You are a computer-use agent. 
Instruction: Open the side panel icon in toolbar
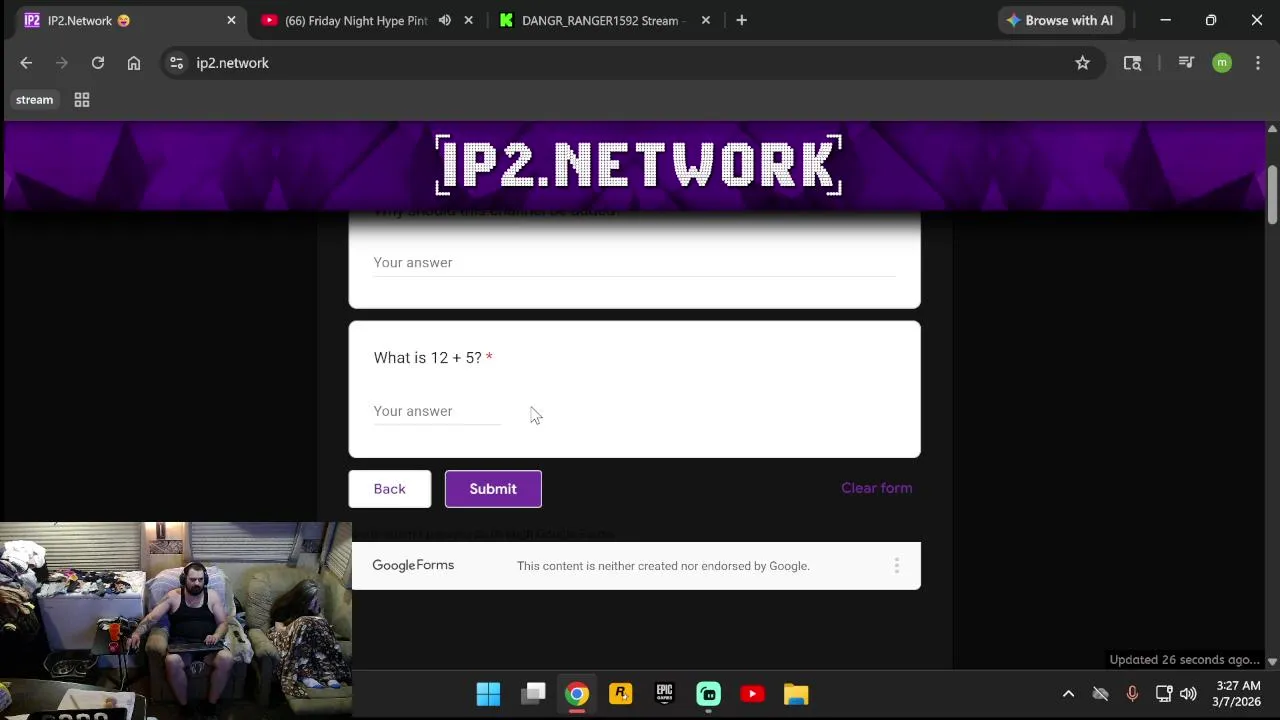pos(1132,63)
